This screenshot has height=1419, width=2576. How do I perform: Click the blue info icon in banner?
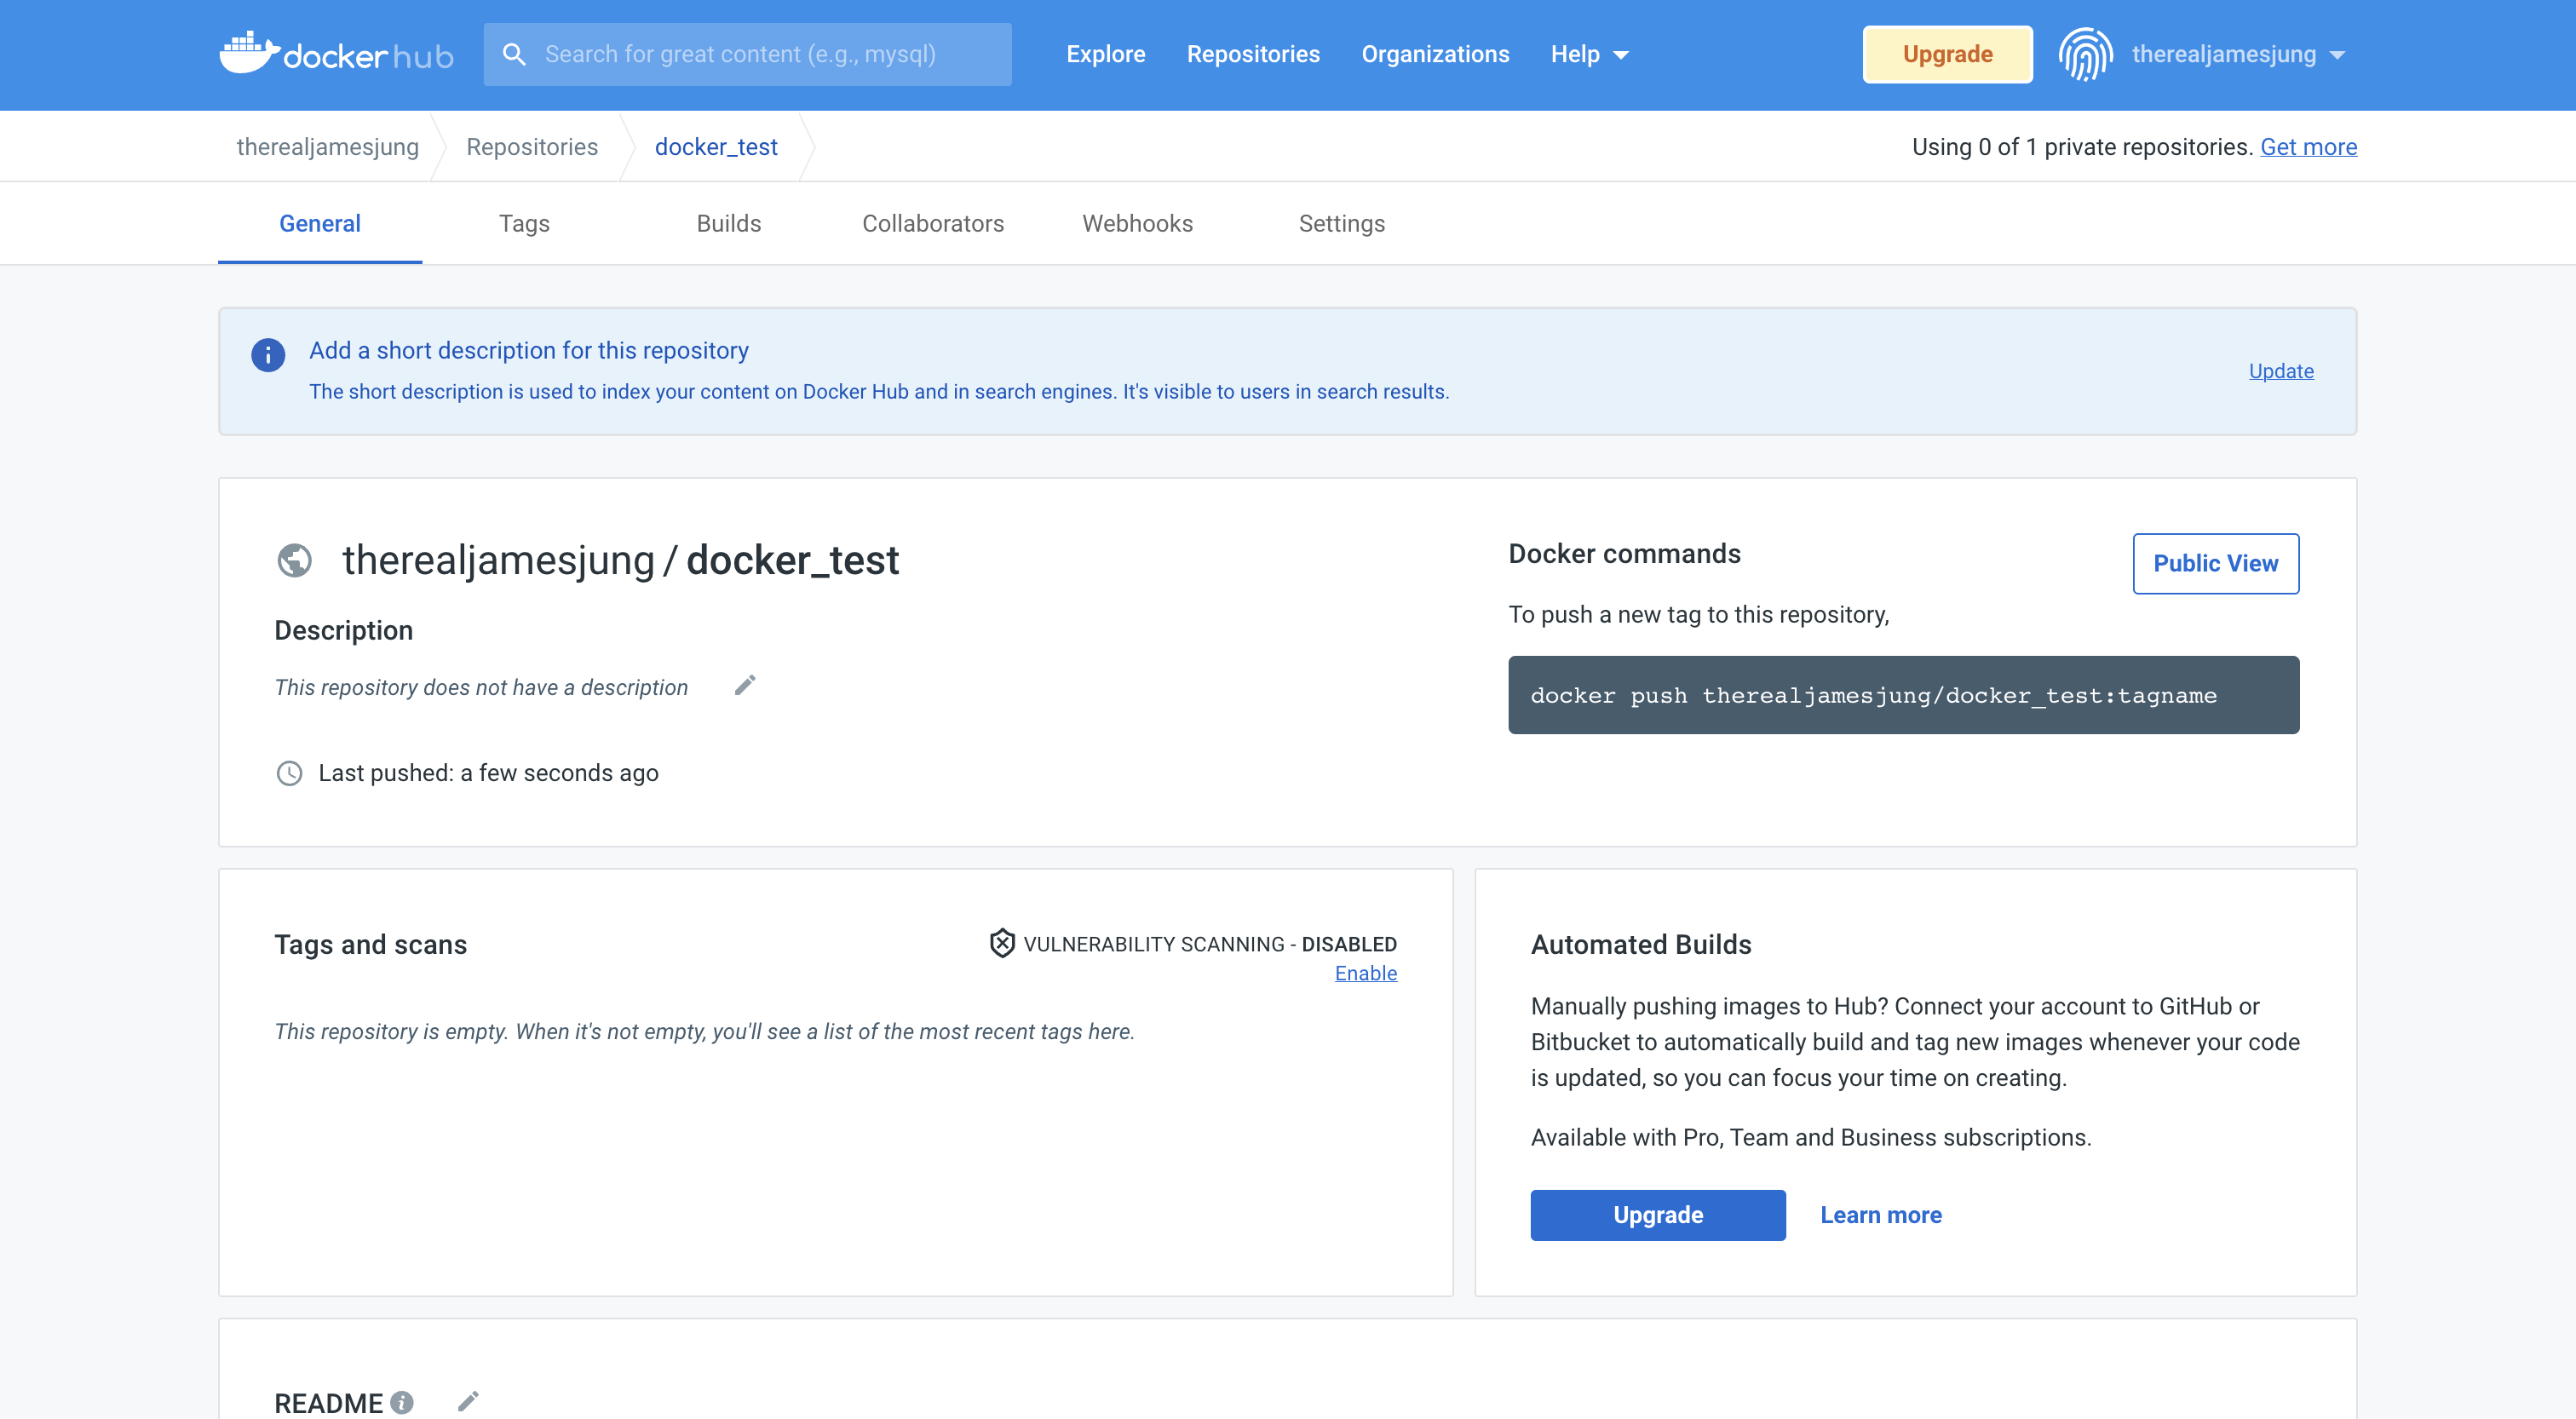point(268,354)
